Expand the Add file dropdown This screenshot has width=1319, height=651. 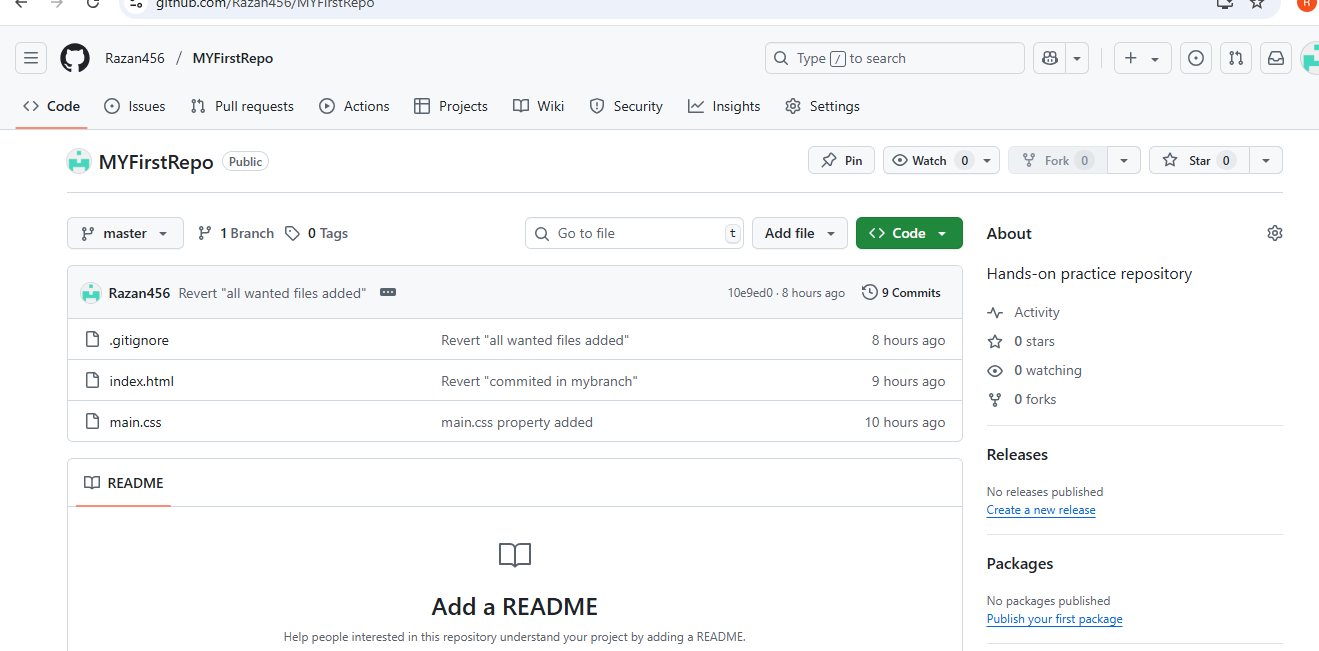click(x=799, y=233)
